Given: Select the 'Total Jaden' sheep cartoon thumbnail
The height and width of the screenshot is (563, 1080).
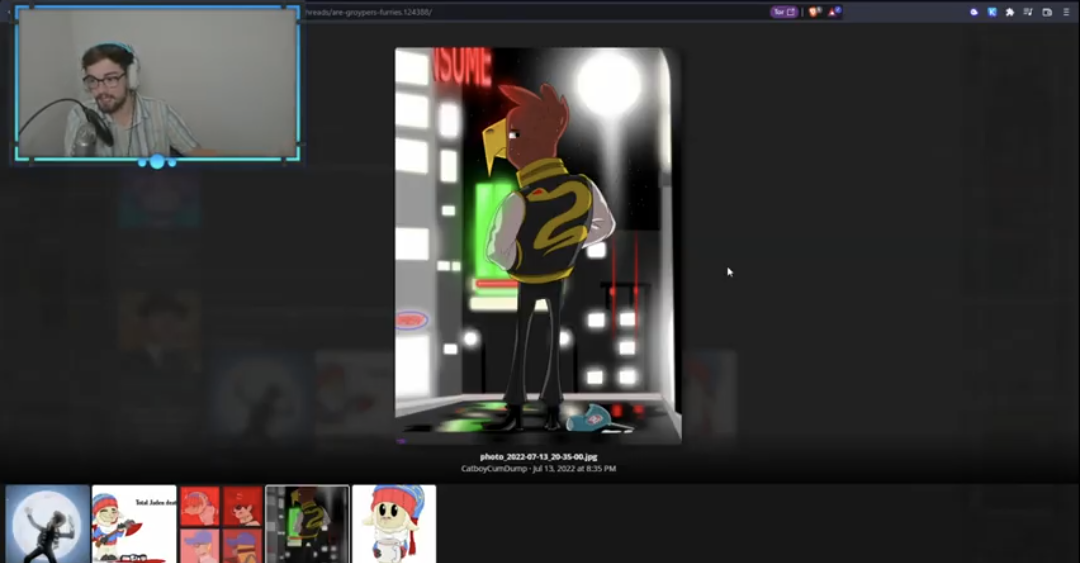Looking at the screenshot, I should click(134, 524).
